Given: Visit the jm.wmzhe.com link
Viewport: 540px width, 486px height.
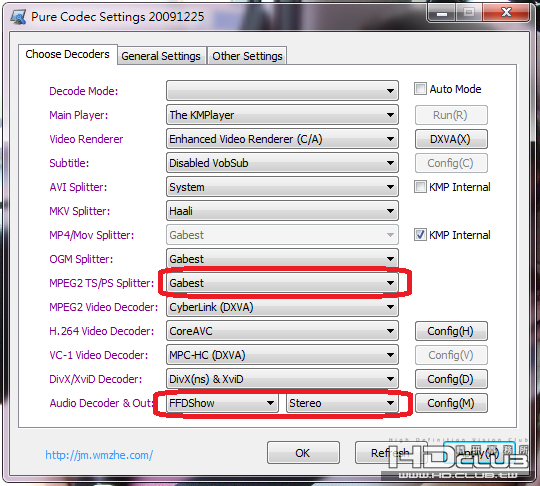Looking at the screenshot, I should (99, 455).
